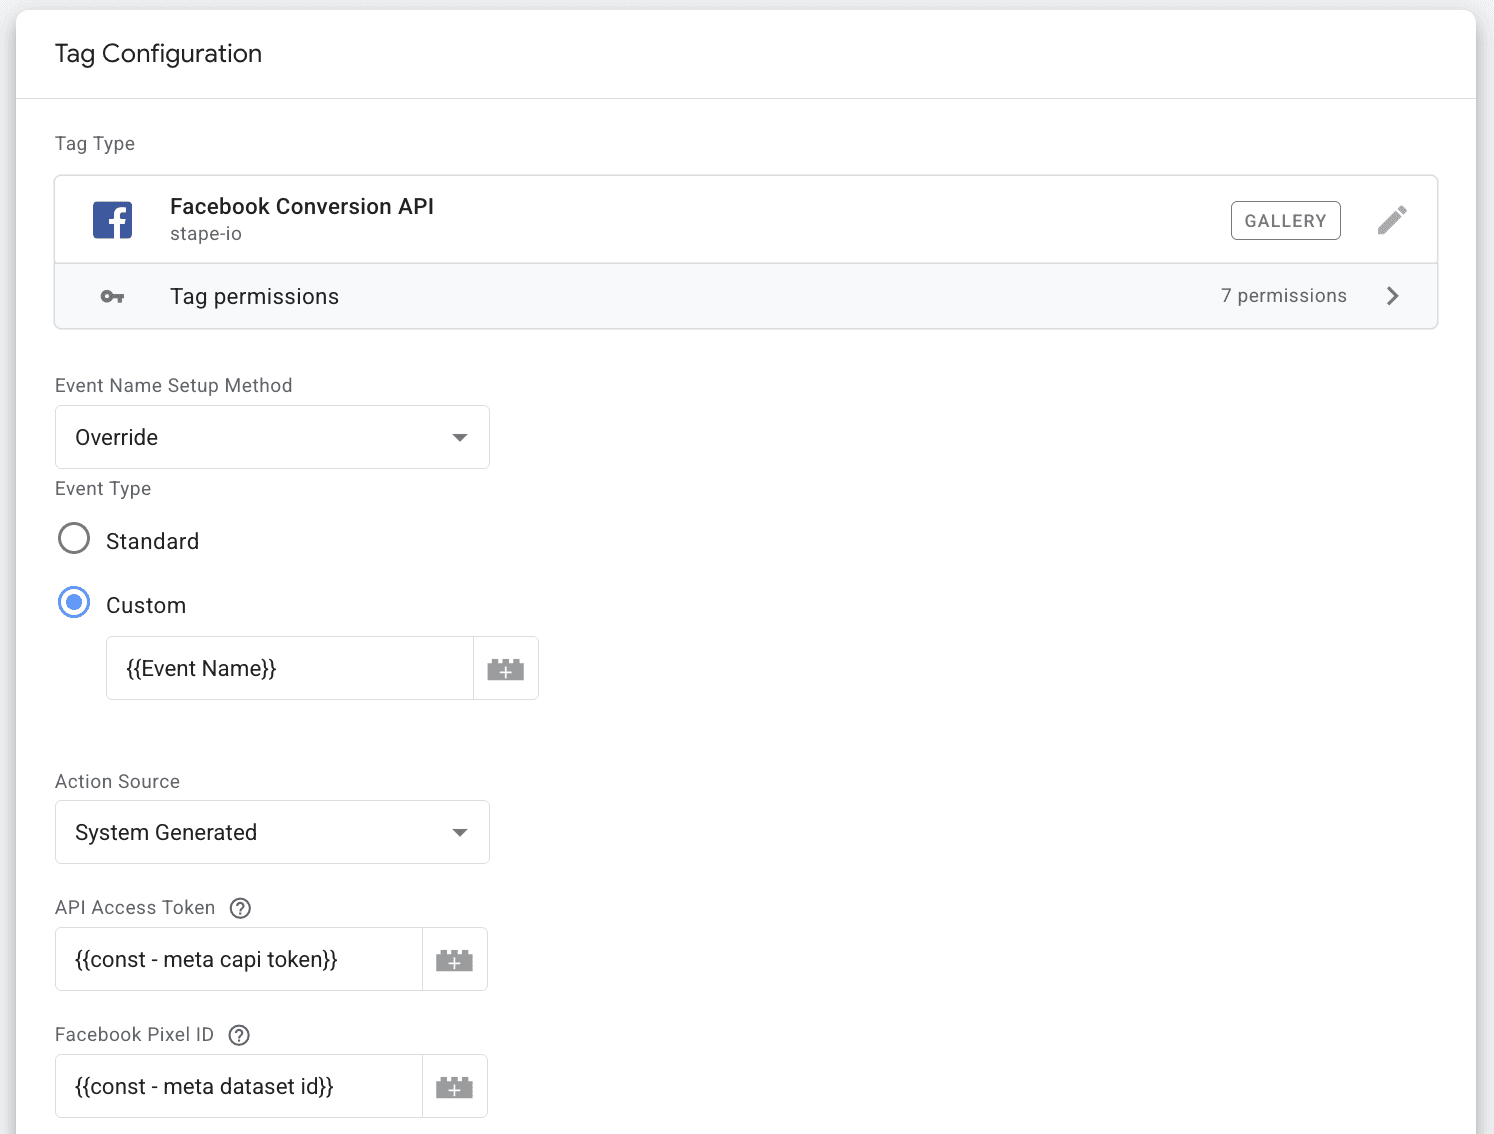Click the help icon beside Facebook Pixel ID
Viewport: 1494px width, 1134px height.
238,1035
